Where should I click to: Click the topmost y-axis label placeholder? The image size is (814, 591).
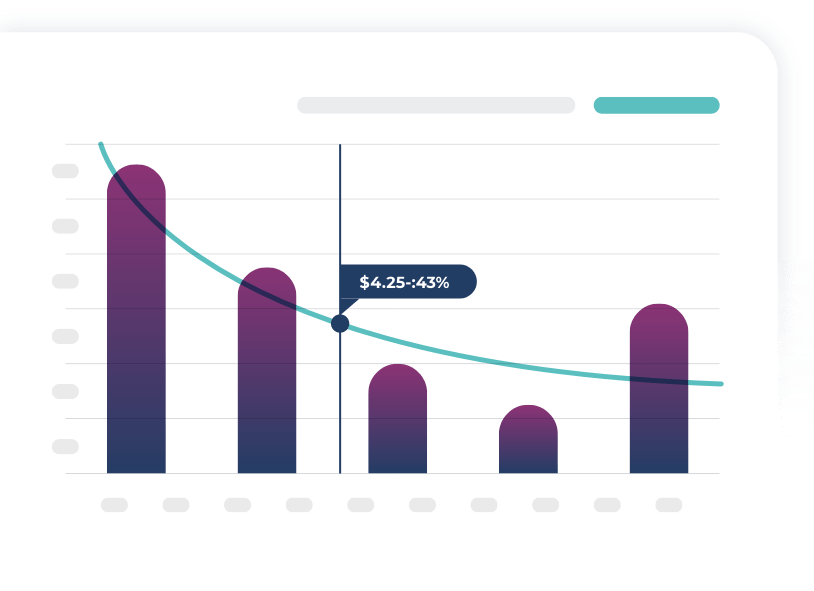65,171
